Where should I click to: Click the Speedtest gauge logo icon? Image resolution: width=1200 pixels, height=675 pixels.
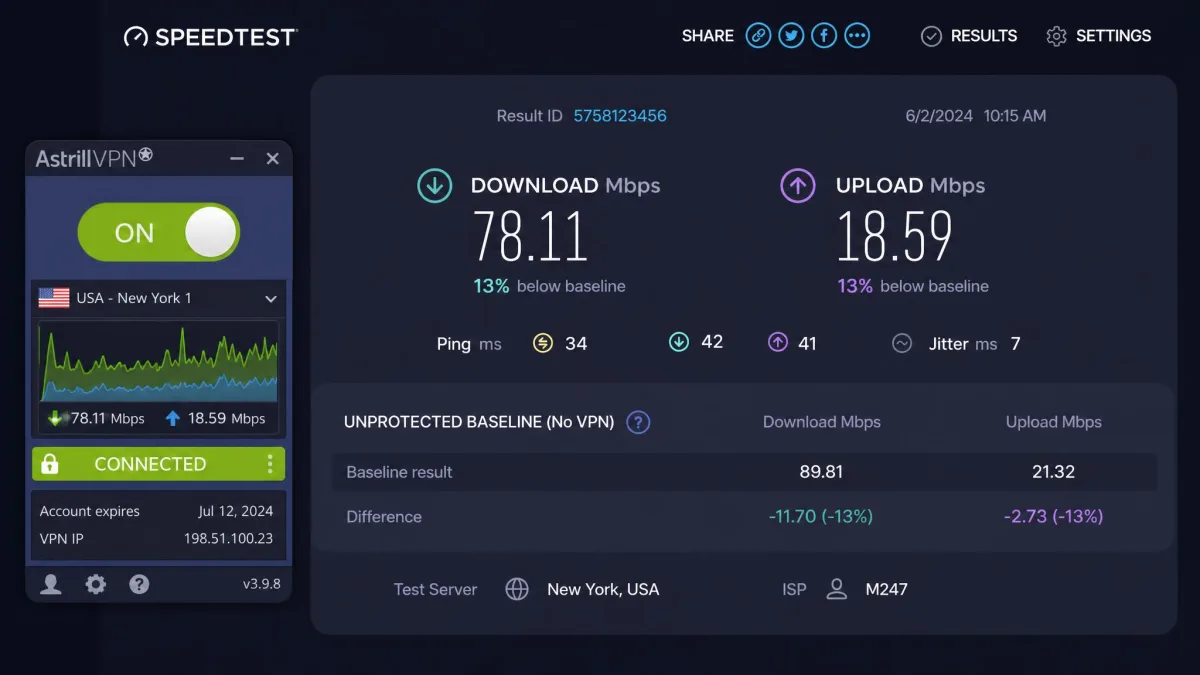(136, 37)
